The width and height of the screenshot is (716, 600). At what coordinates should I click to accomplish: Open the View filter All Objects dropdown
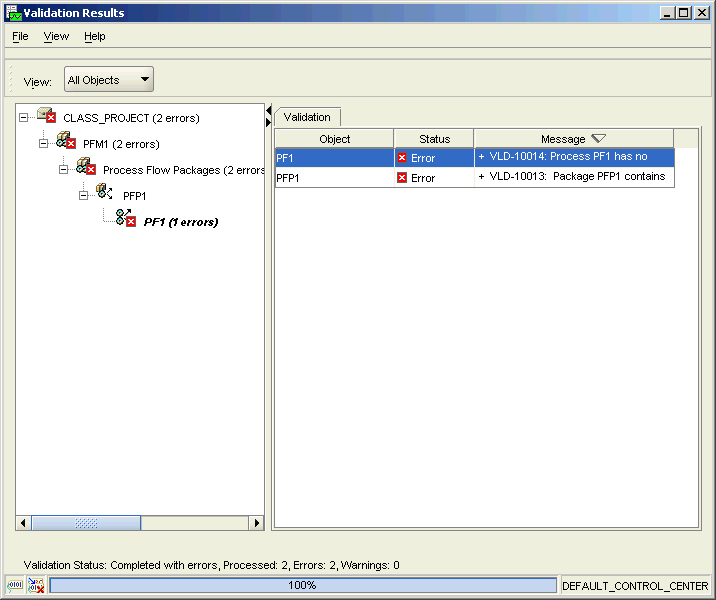click(109, 80)
